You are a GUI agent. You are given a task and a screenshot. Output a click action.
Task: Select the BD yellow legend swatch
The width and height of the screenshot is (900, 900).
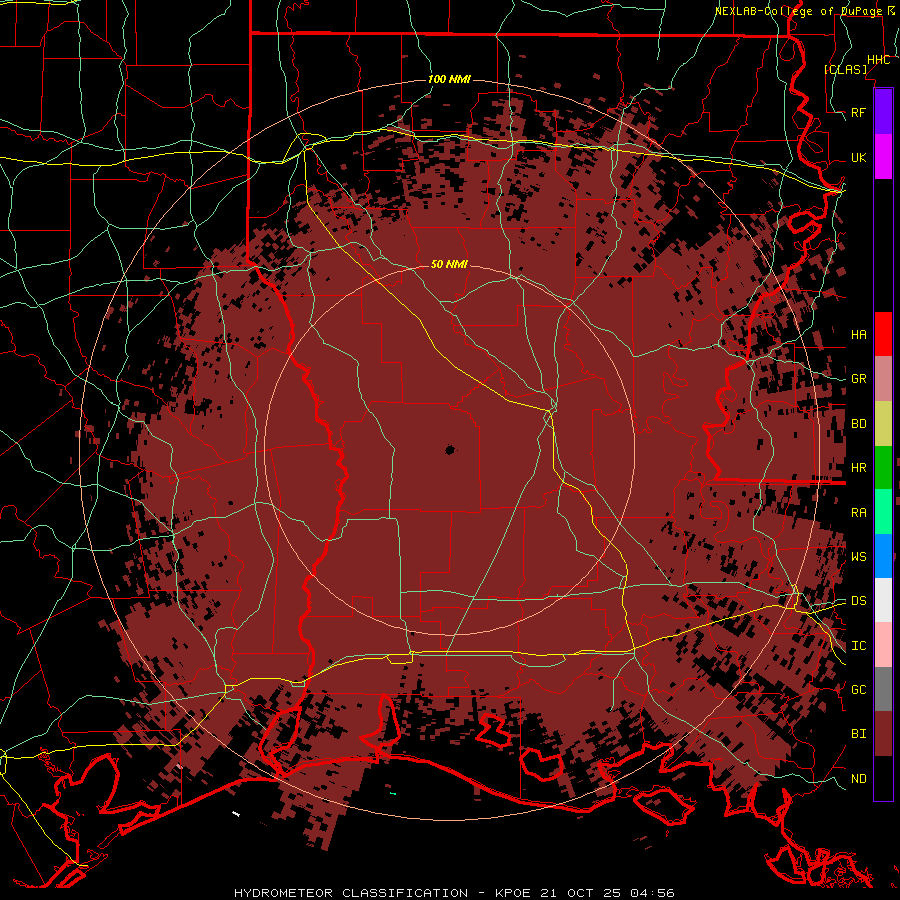click(x=883, y=423)
